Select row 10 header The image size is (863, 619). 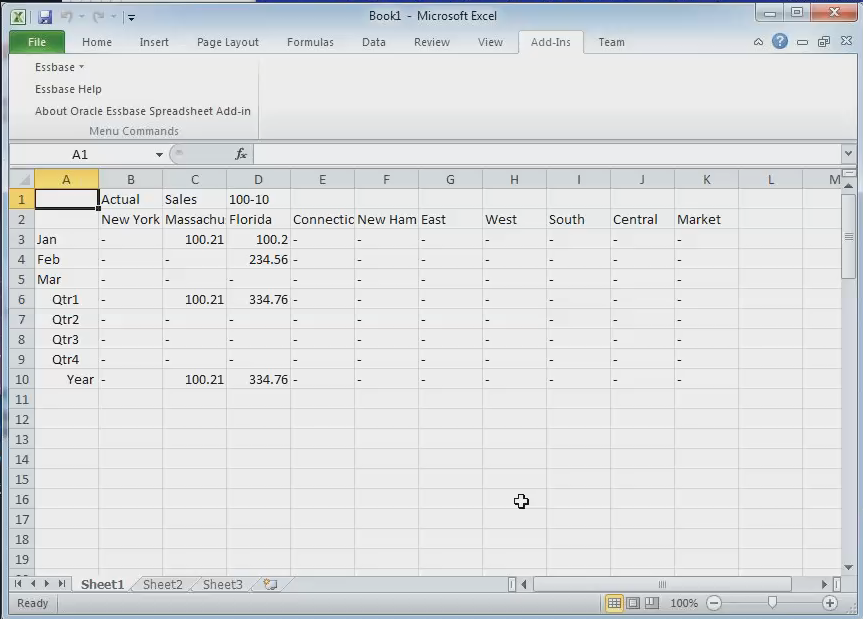tap(21, 380)
